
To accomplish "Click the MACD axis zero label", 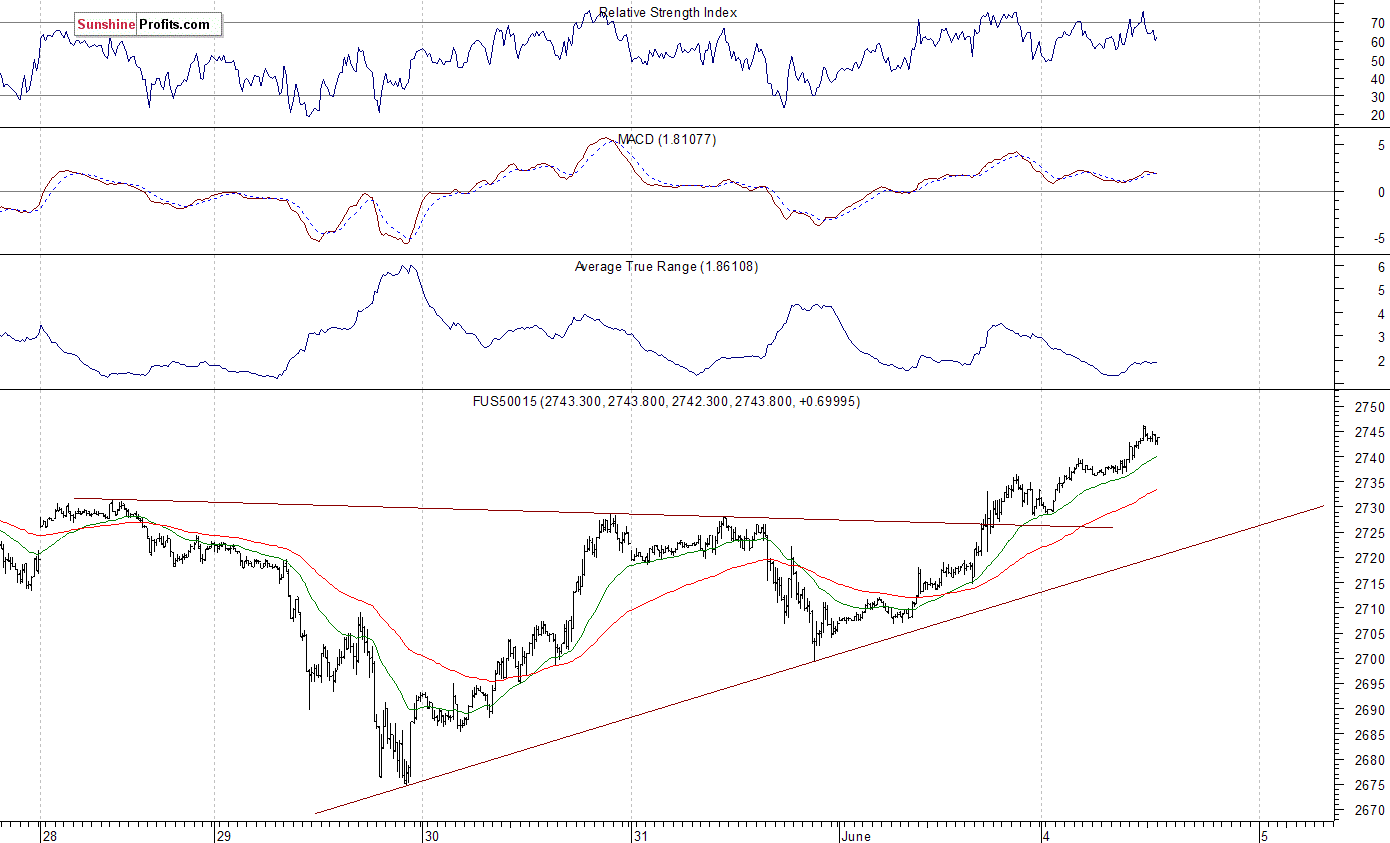I will [x=1381, y=192].
